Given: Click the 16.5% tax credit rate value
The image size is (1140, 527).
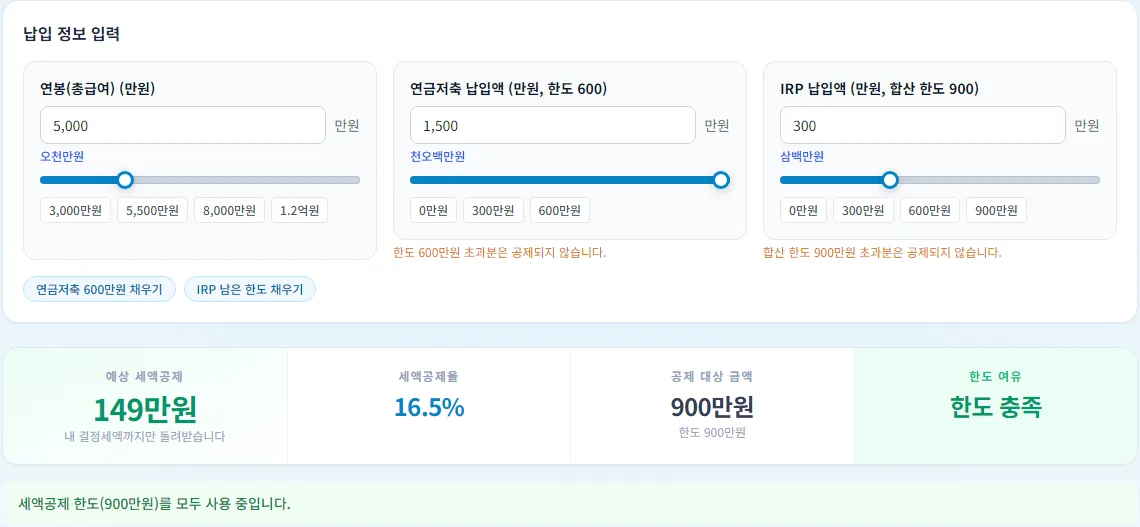Looking at the screenshot, I should coord(429,408).
